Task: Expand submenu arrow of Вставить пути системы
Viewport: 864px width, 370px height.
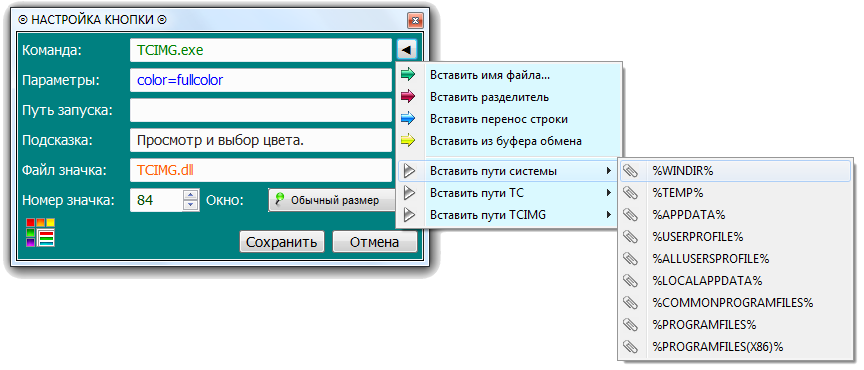Action: click(609, 171)
